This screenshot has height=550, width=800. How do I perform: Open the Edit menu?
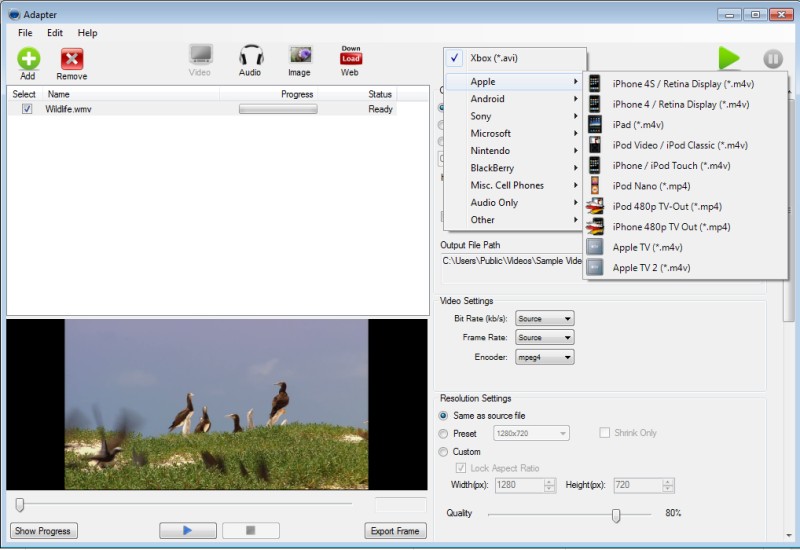pos(55,33)
